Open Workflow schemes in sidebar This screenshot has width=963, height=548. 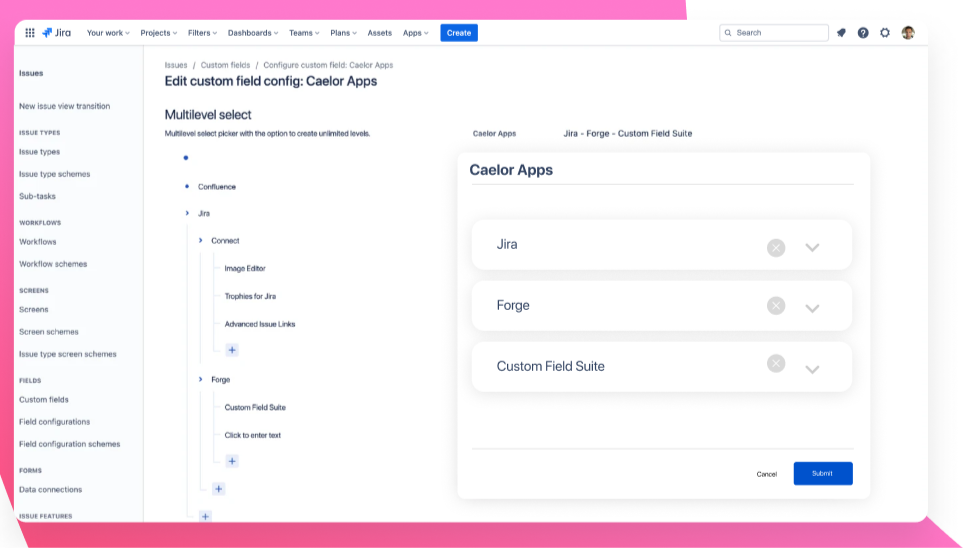53,264
